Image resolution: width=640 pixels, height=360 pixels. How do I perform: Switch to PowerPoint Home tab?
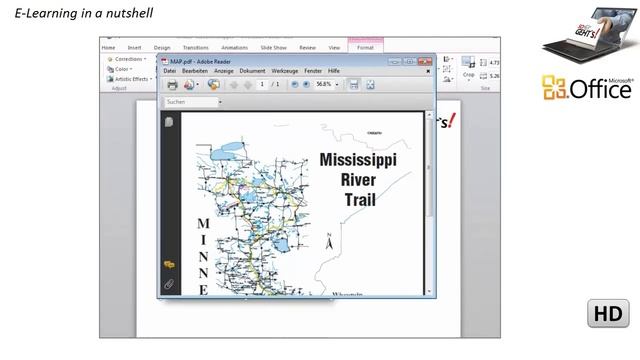108,48
